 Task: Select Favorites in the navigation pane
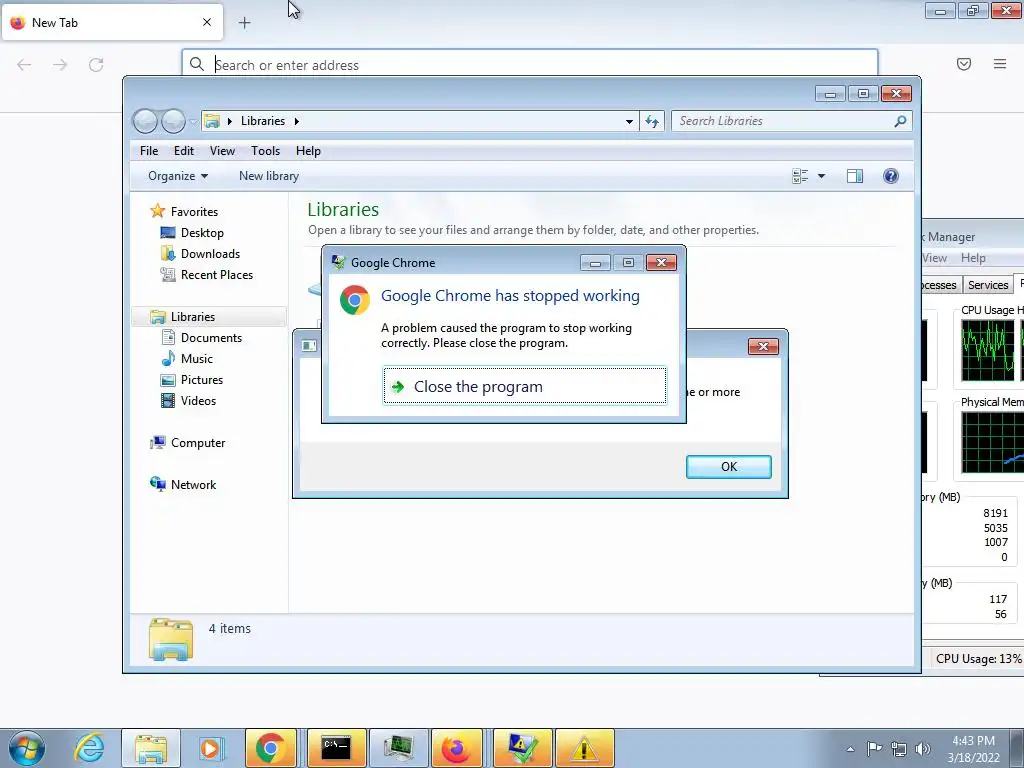point(194,212)
